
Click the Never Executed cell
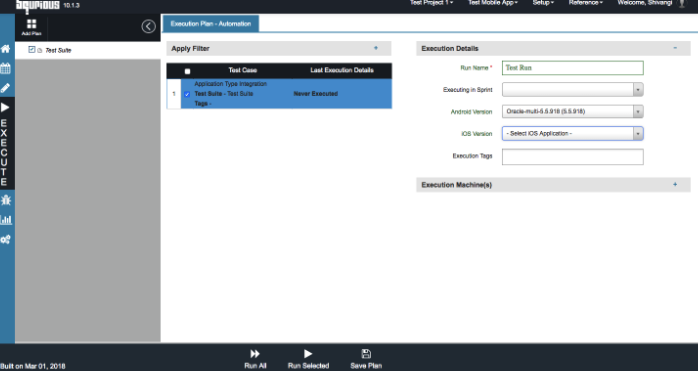click(316, 94)
